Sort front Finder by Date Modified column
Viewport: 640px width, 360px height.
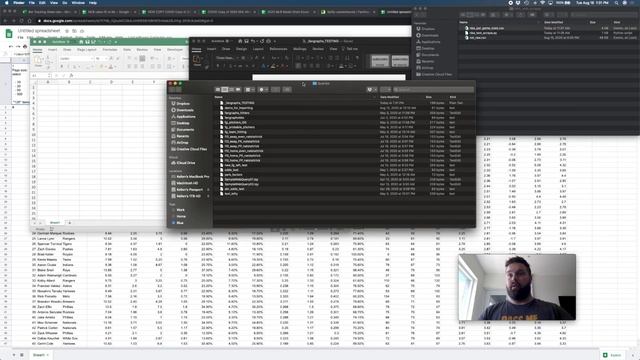click(x=389, y=97)
